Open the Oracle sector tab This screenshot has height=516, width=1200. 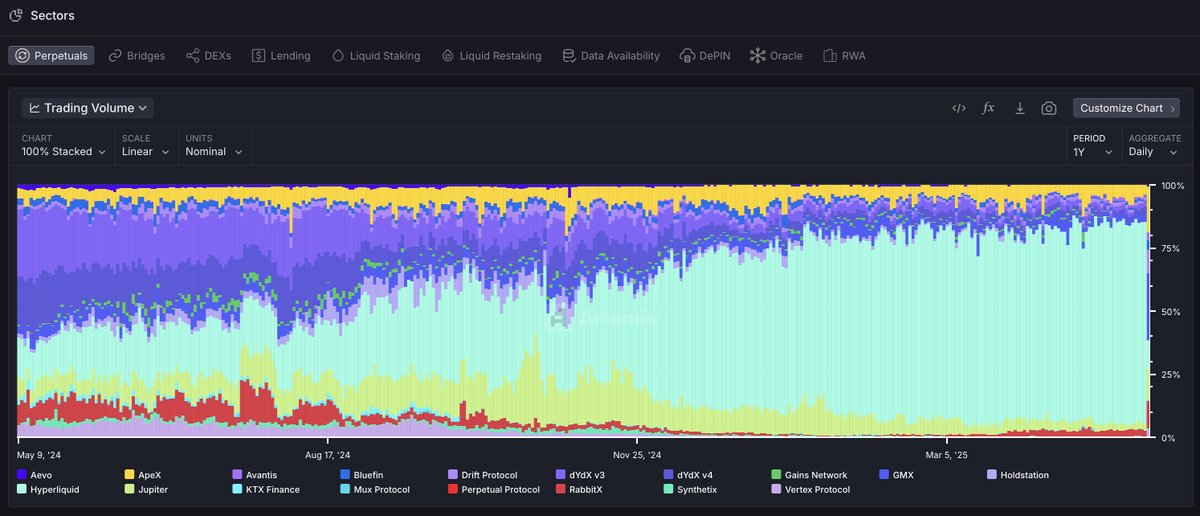(776, 56)
